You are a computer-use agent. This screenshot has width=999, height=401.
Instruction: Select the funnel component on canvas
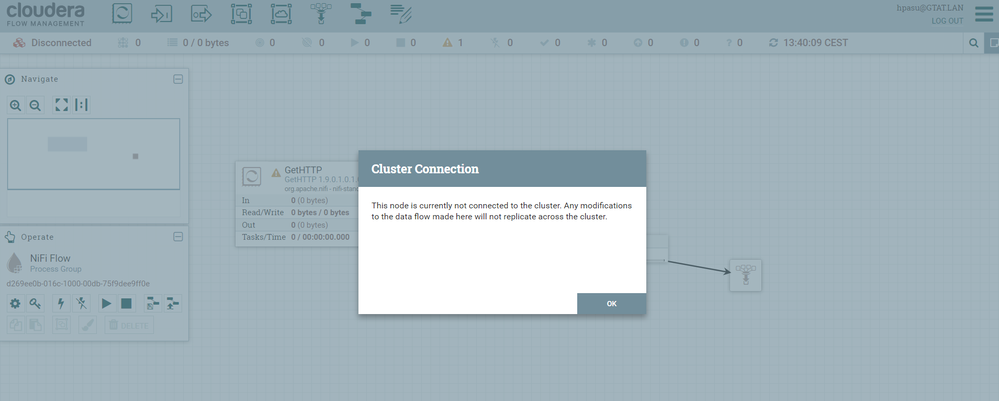pyautogui.click(x=745, y=275)
